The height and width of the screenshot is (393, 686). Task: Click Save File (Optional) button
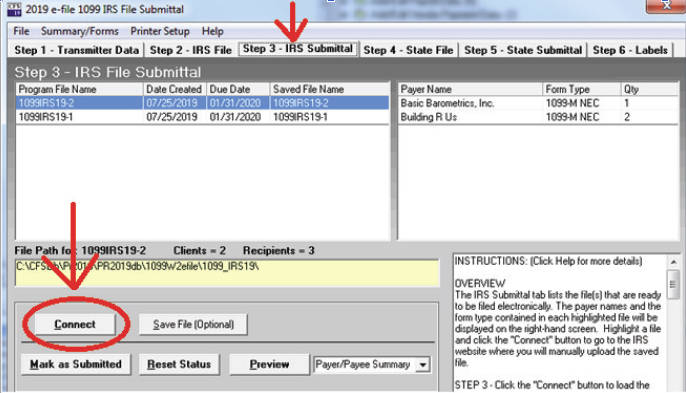coord(193,324)
